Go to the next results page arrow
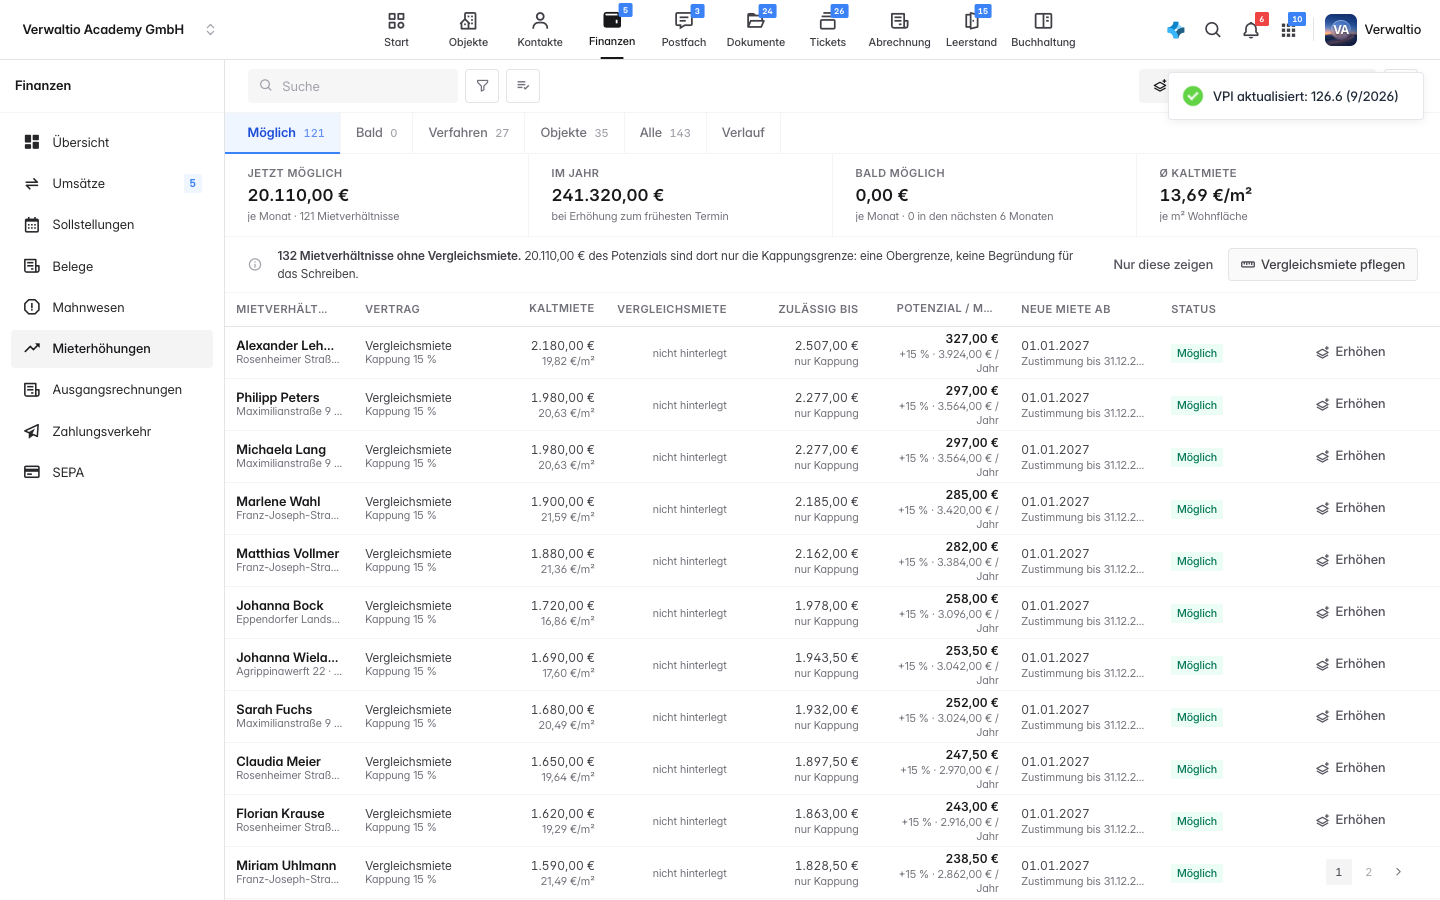1440x900 pixels. point(1398,872)
